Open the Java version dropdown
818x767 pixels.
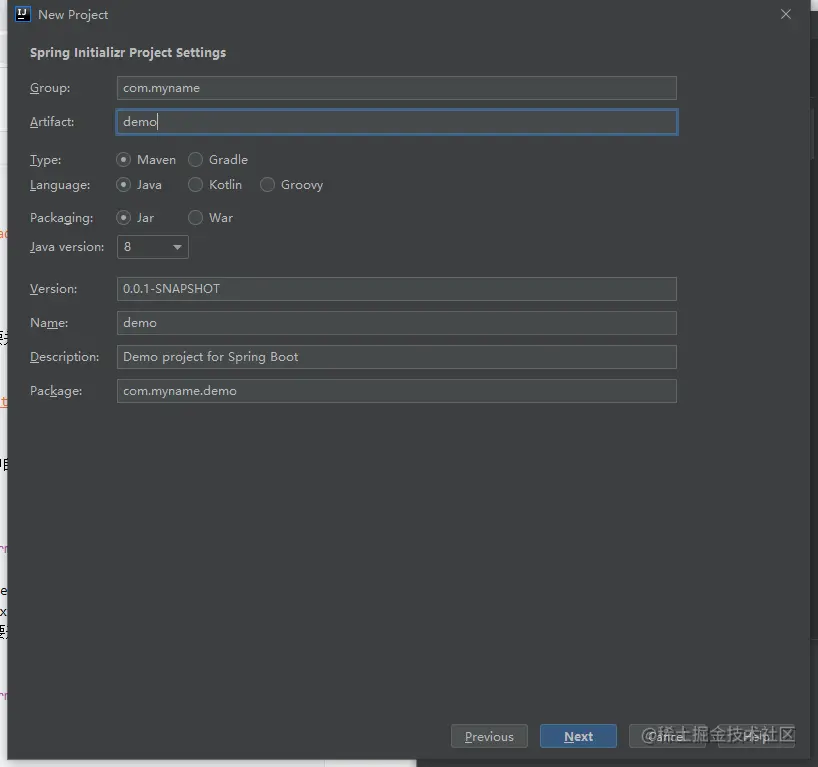click(153, 247)
